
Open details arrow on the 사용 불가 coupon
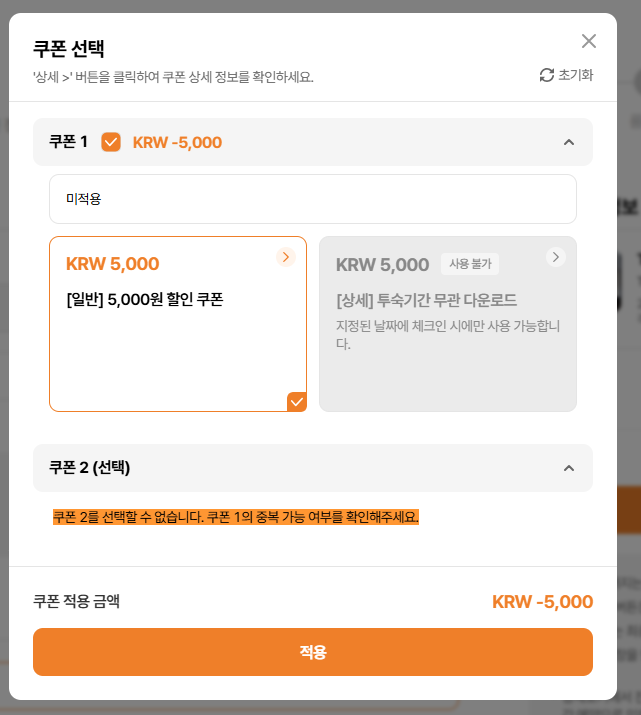point(556,257)
